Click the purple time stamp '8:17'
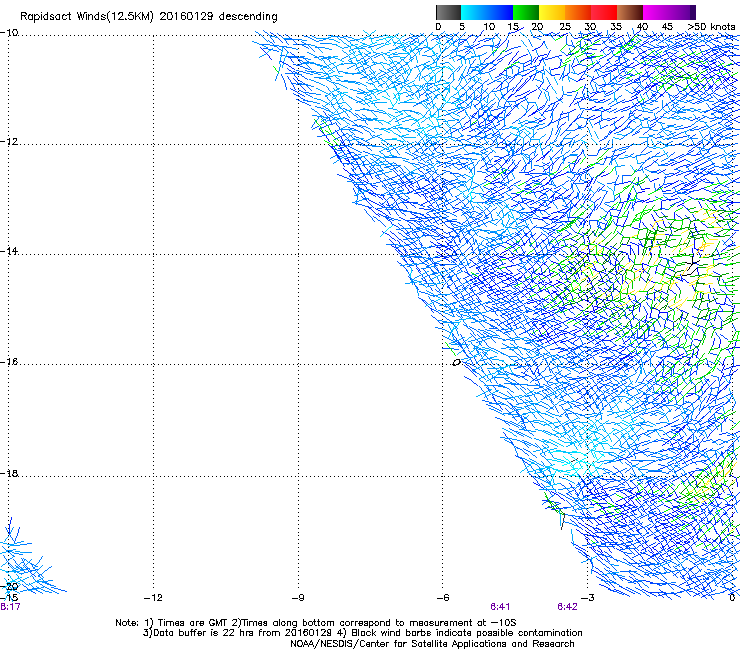This screenshot has width=740, height=650. [x=10, y=607]
